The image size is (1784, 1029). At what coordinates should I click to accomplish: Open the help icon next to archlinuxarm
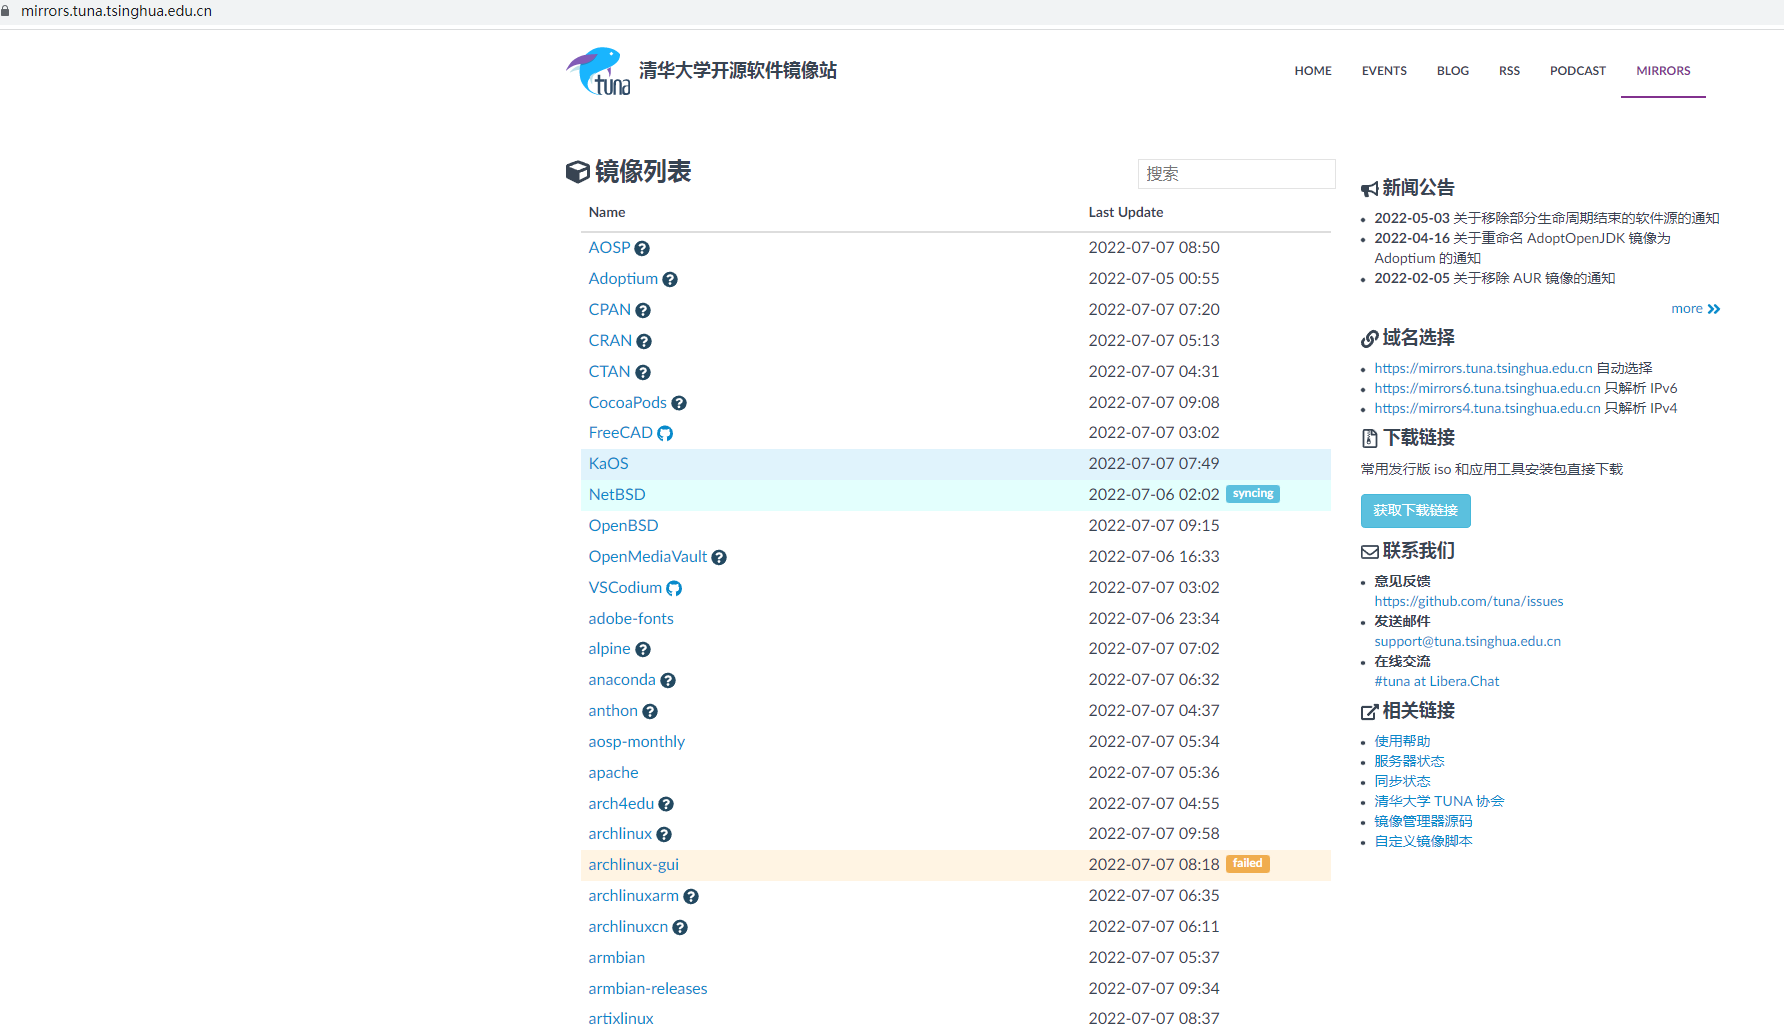coord(691,897)
